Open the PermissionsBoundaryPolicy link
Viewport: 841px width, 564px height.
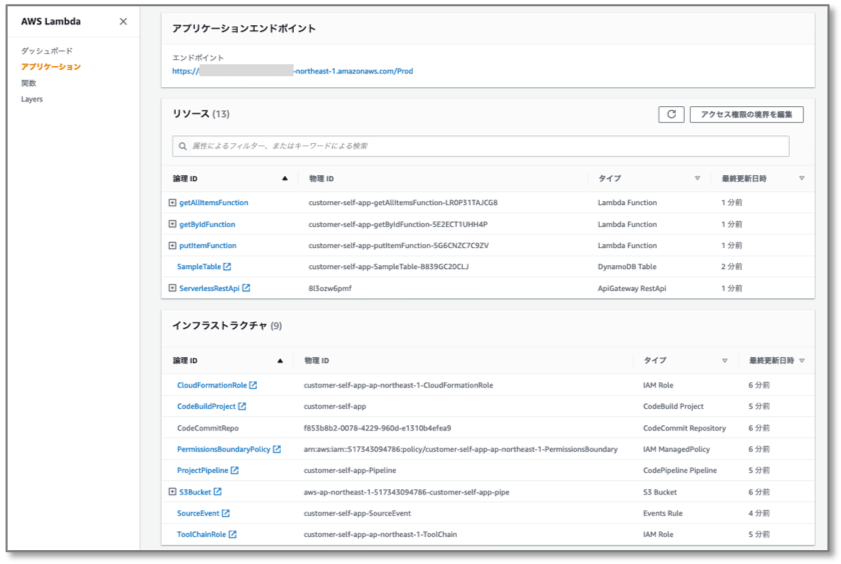pos(224,449)
